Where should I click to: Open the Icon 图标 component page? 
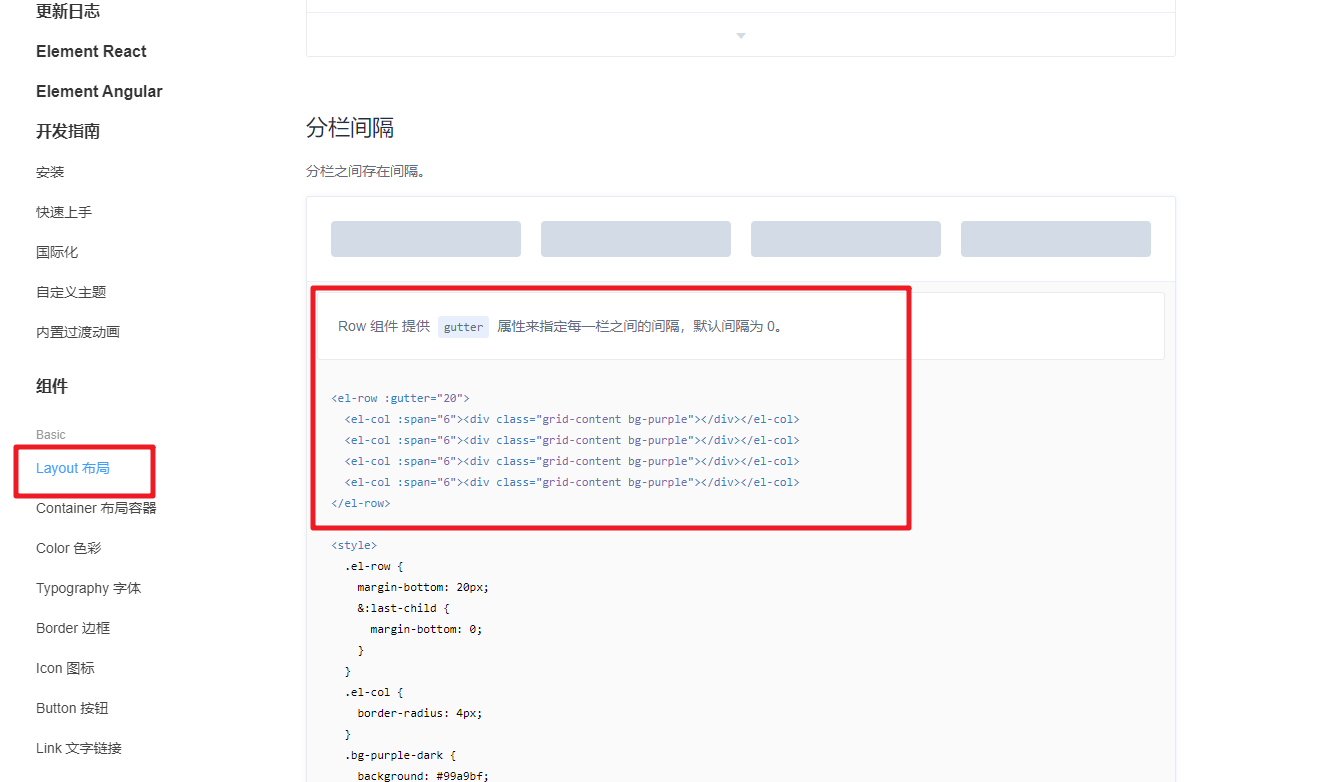point(65,668)
